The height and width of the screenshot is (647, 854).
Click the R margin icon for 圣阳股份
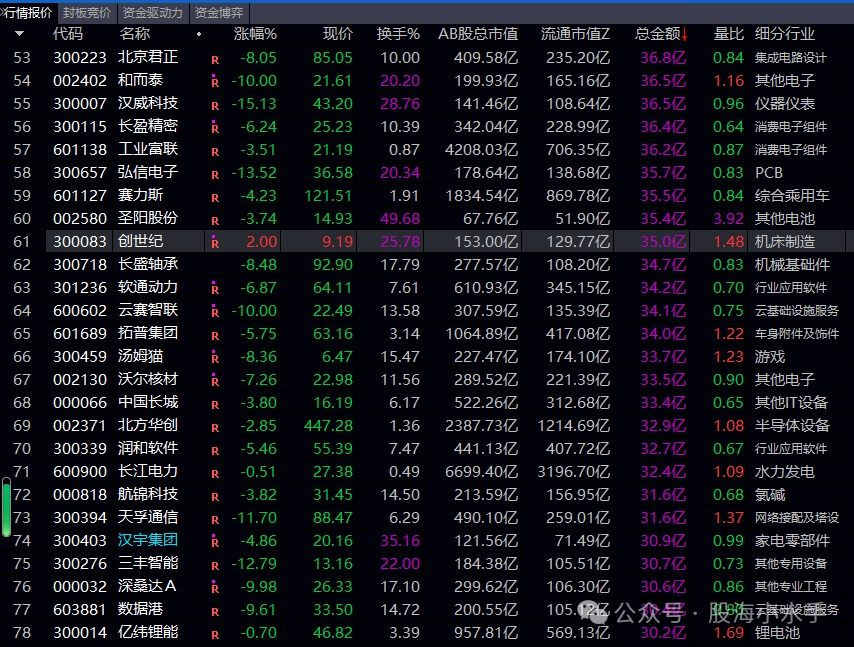click(x=215, y=220)
